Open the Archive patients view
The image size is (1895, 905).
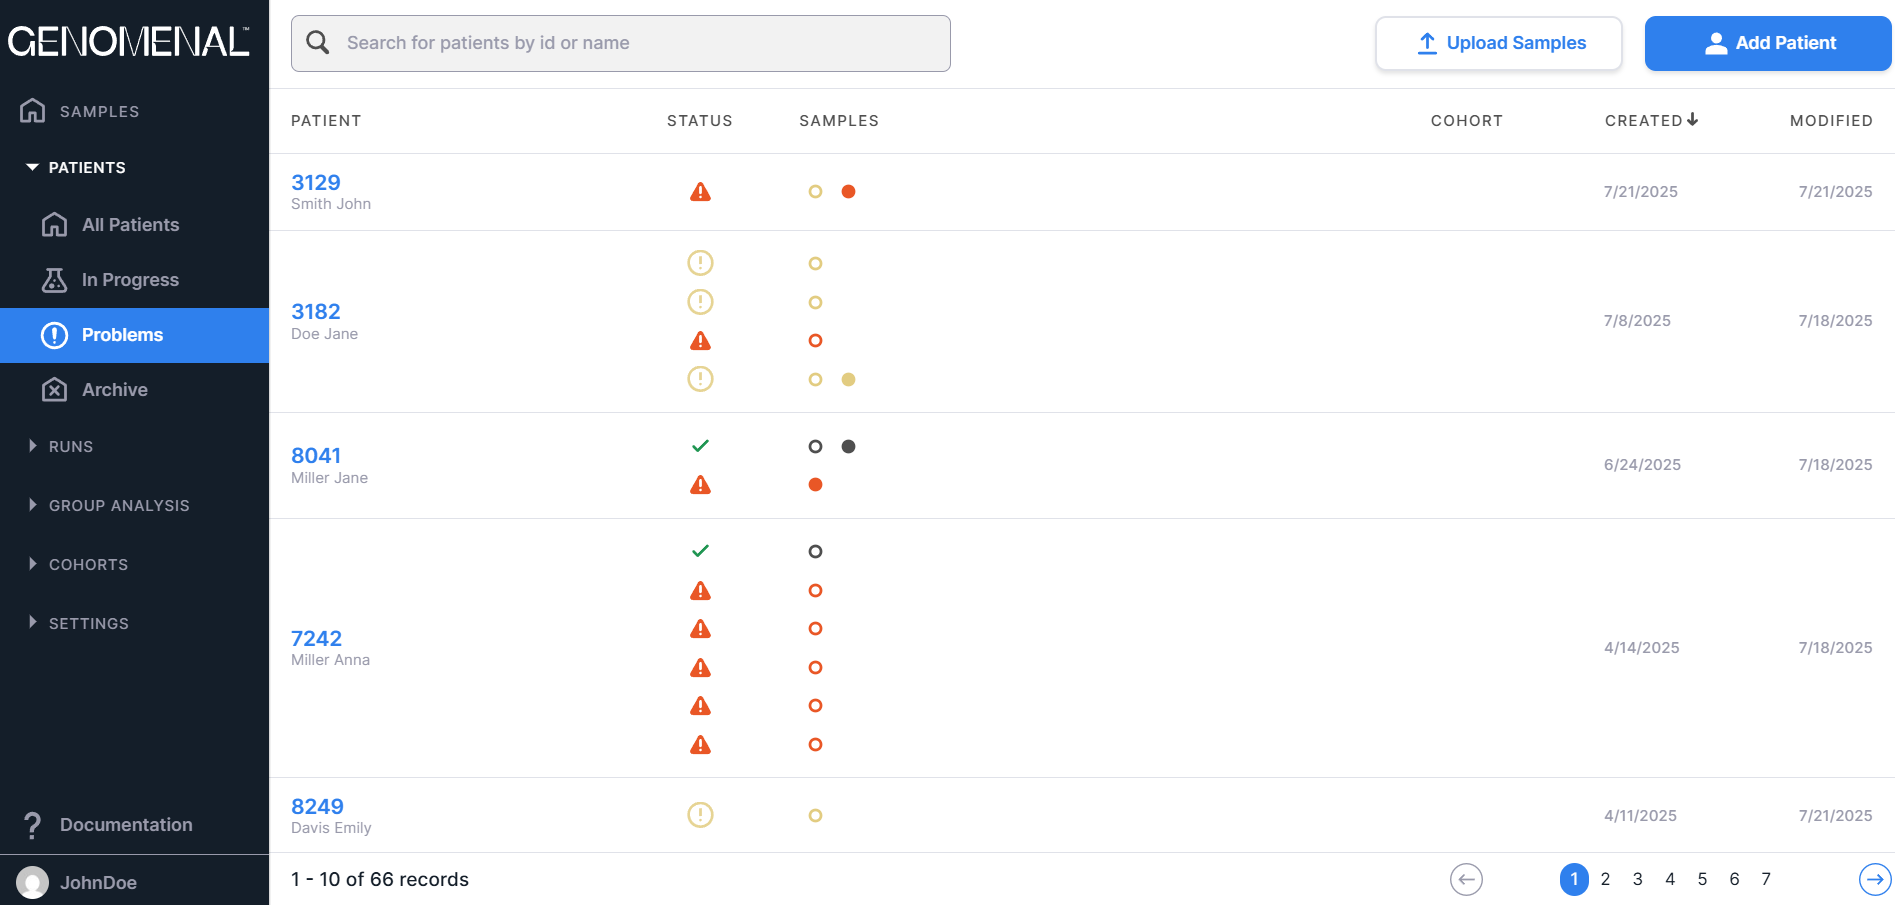coord(114,390)
